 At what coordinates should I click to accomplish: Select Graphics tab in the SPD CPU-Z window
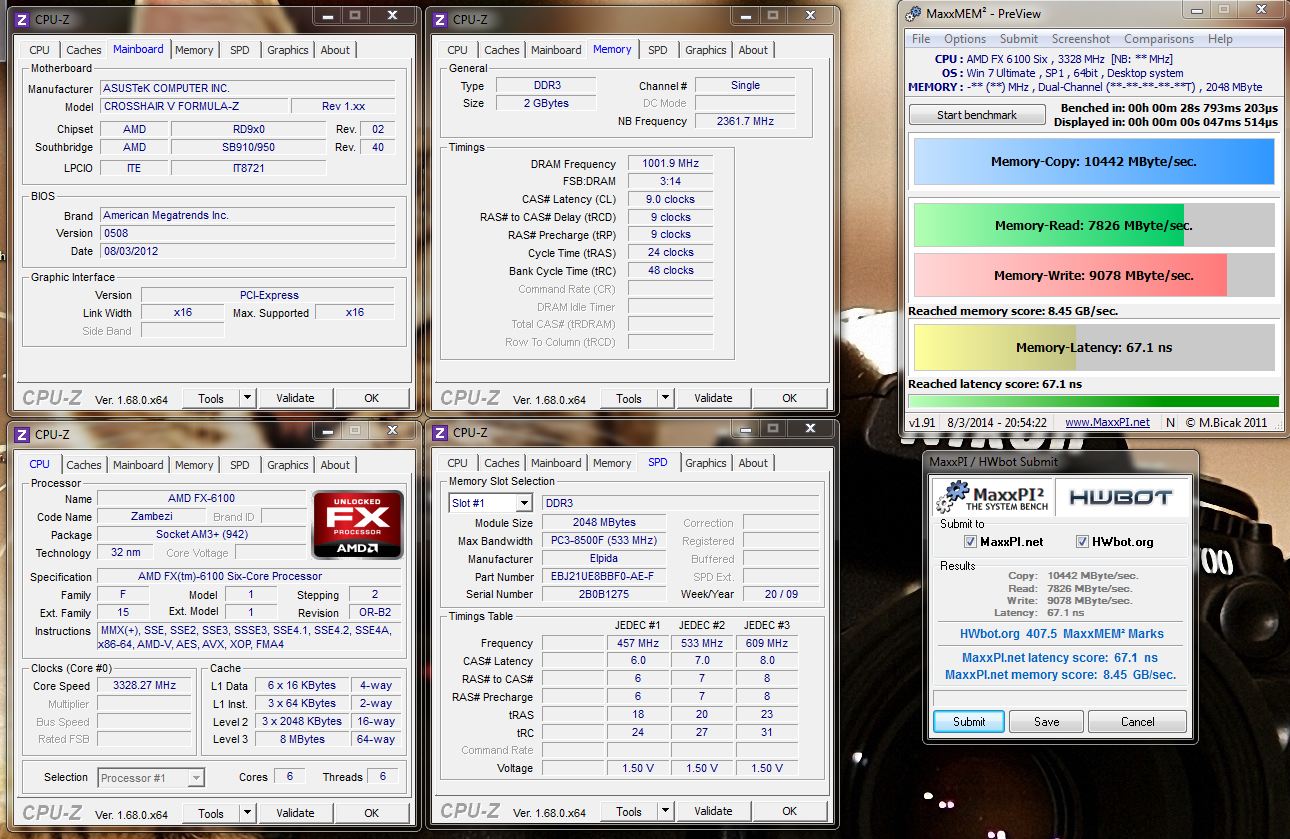(x=706, y=463)
